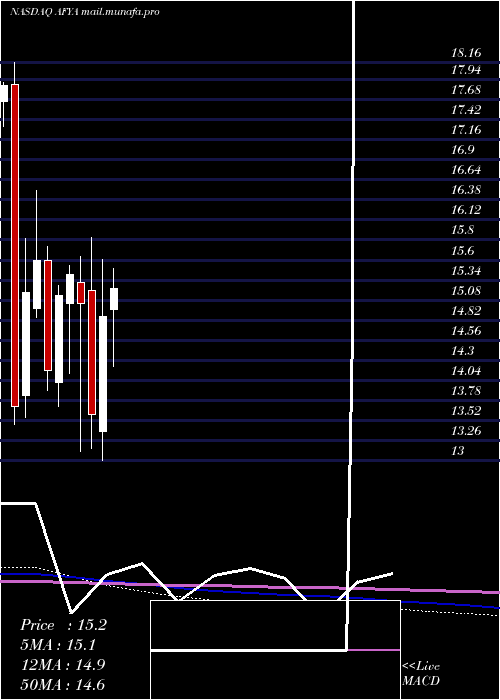The image size is (500, 700).
Task: Click the 16.9 price axis label
Action: coord(462,150)
